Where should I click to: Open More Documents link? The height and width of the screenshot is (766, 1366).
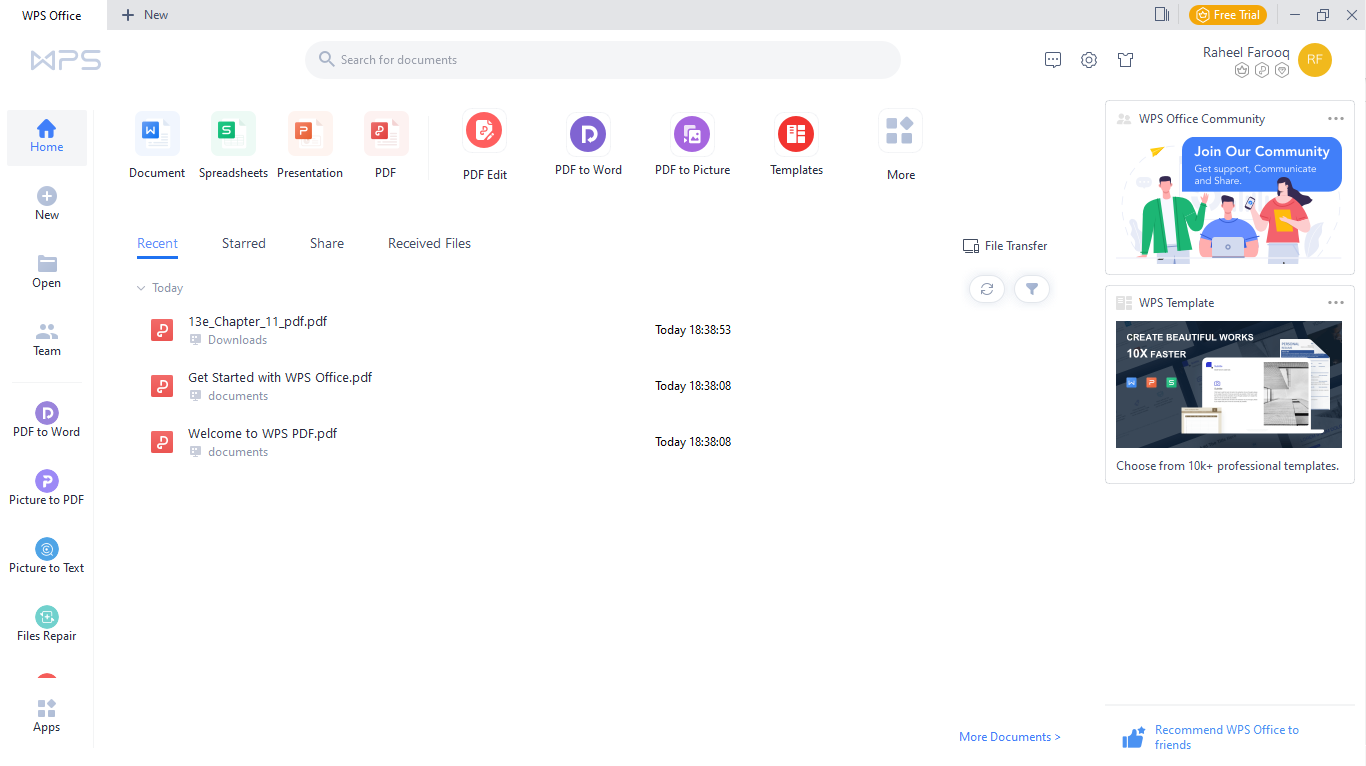point(1009,736)
